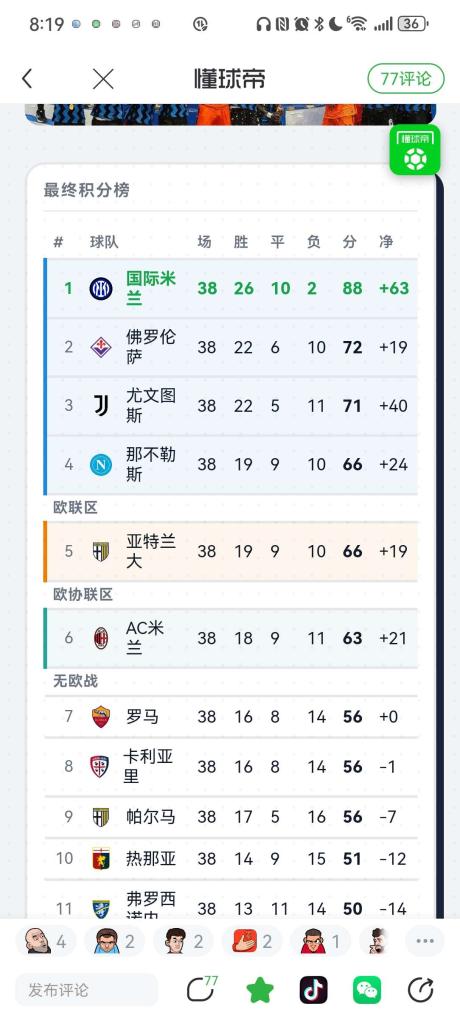Open more reactions with the ellipsis button
460x1023 pixels.
(x=425, y=941)
